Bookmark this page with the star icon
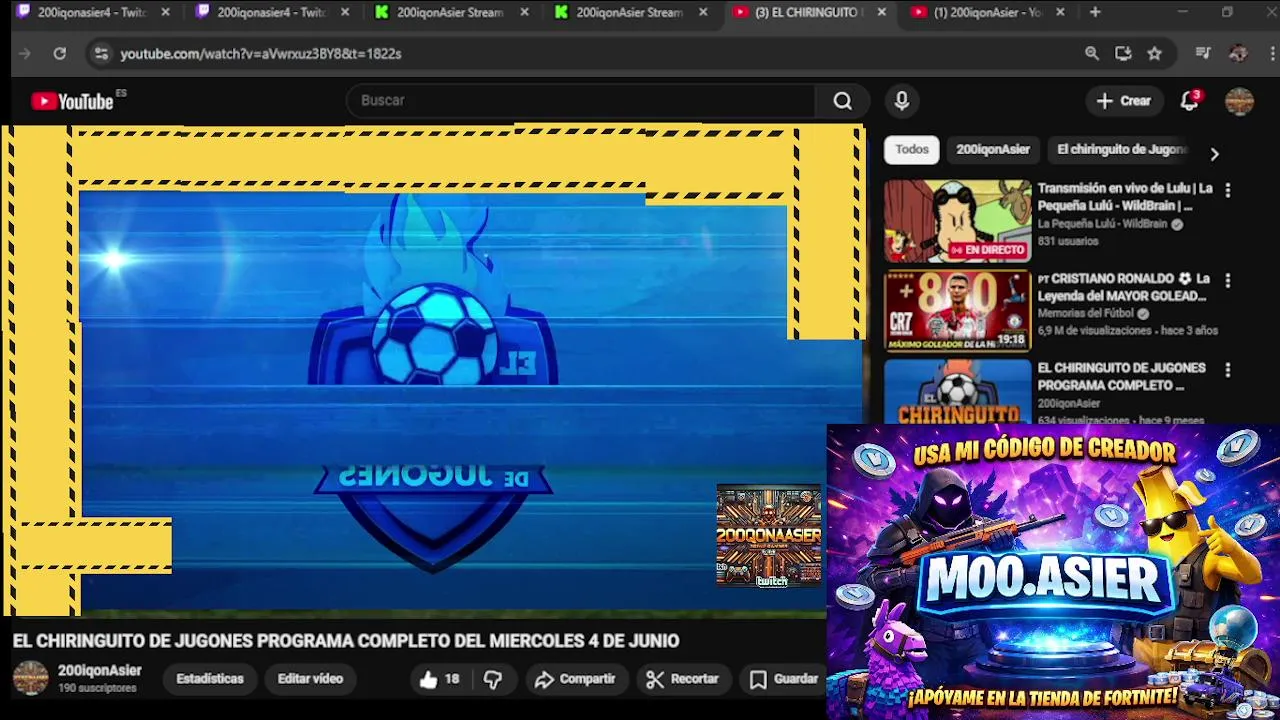Screen dimensions: 1280x720 point(1155,54)
